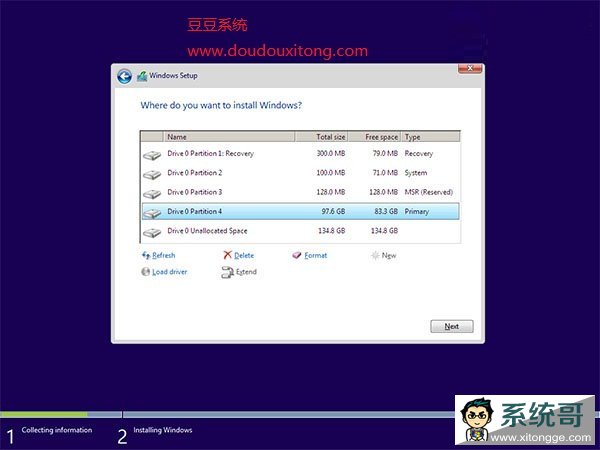Viewport: 600px width, 450px height.
Task: Click the 71.0 MB free space cell
Action: pyautogui.click(x=385, y=173)
